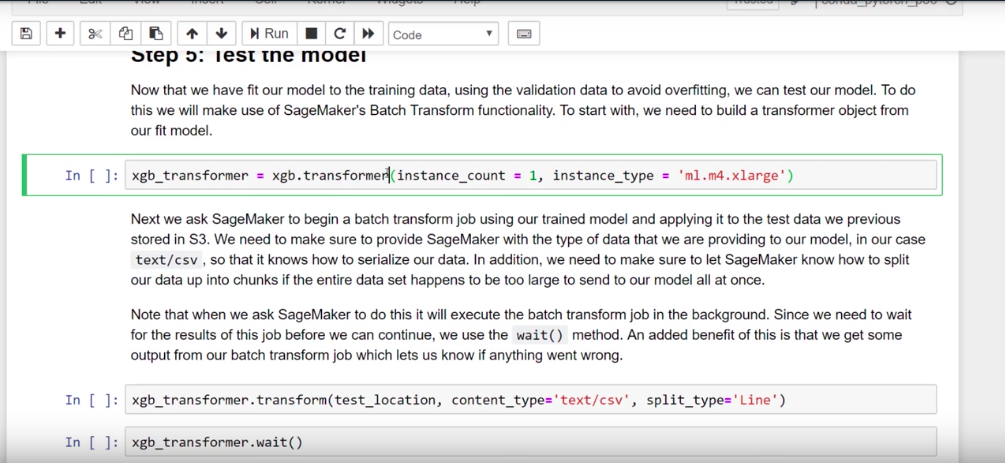
Task: Move the selected cell up
Action: click(x=193, y=34)
